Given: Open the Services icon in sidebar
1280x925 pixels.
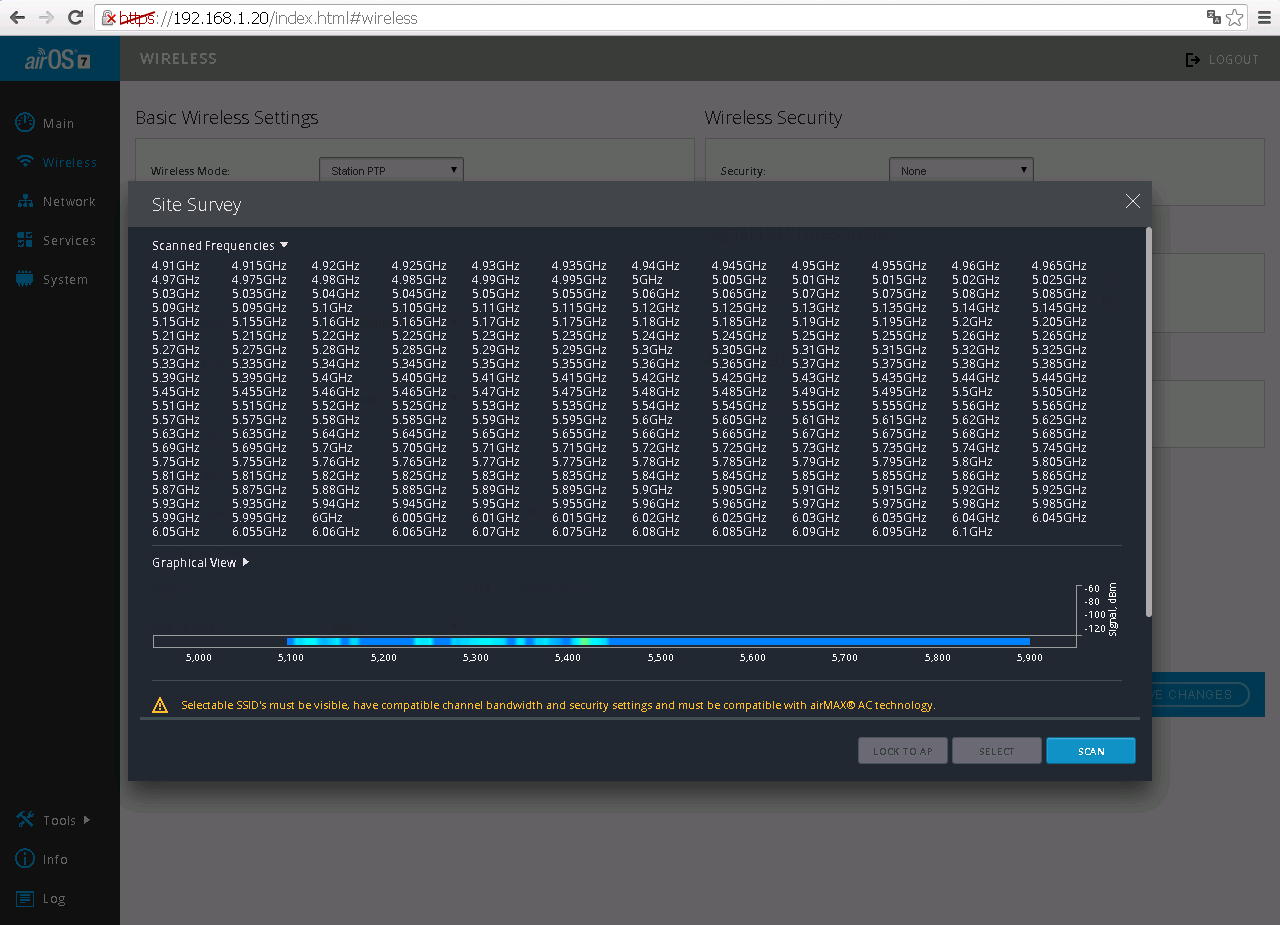Looking at the screenshot, I should click(25, 240).
